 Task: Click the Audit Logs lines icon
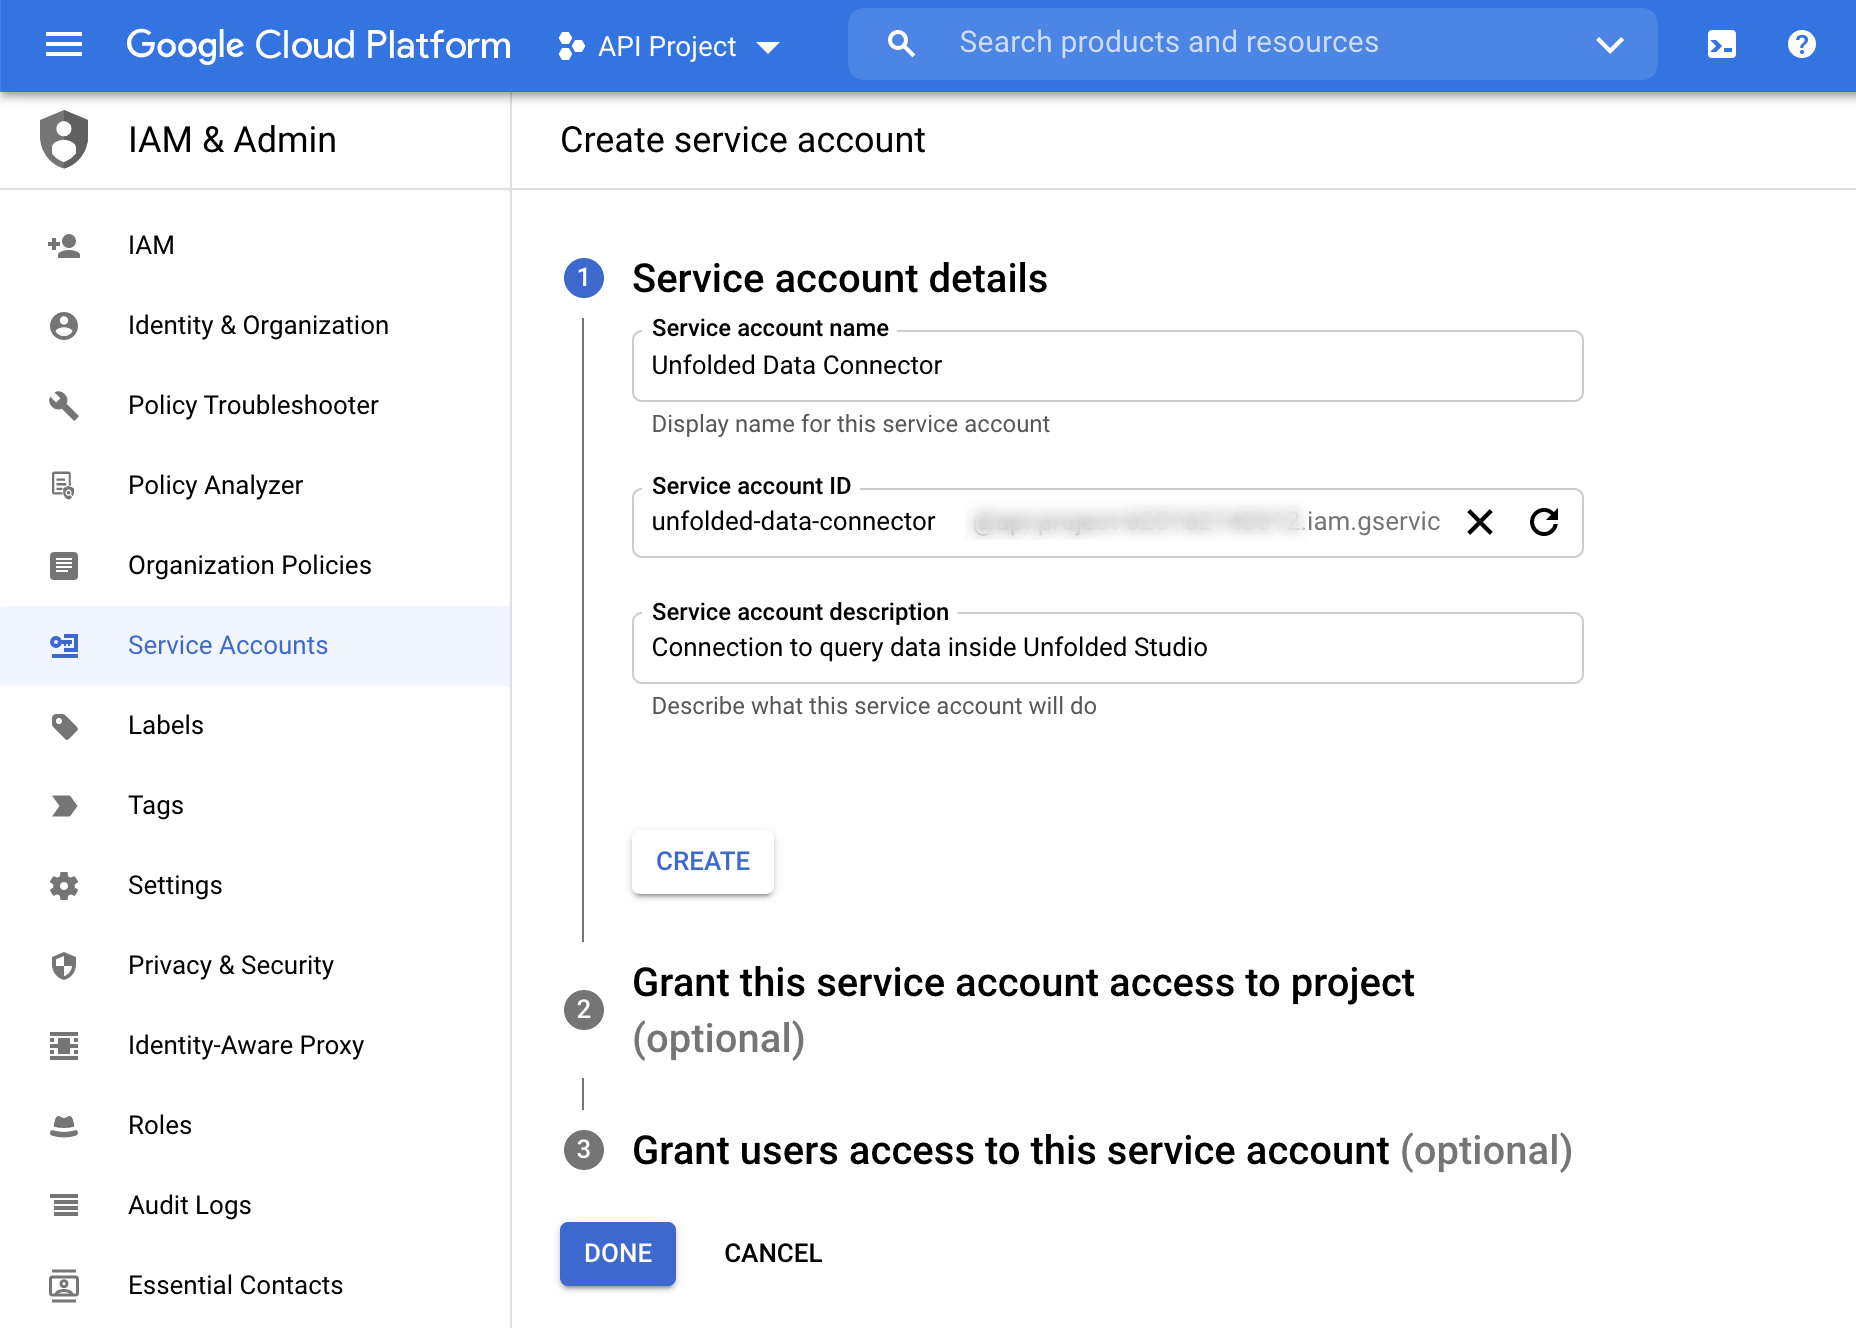click(64, 1205)
